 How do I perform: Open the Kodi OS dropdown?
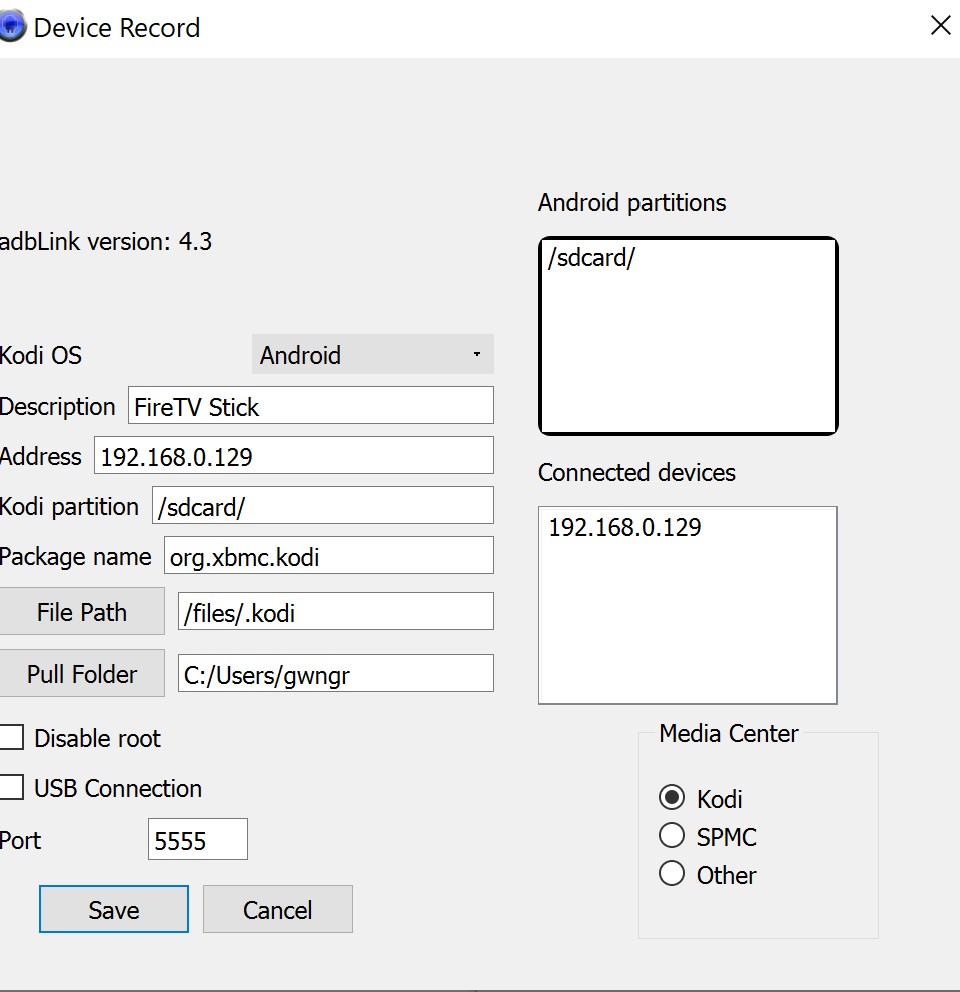(373, 354)
